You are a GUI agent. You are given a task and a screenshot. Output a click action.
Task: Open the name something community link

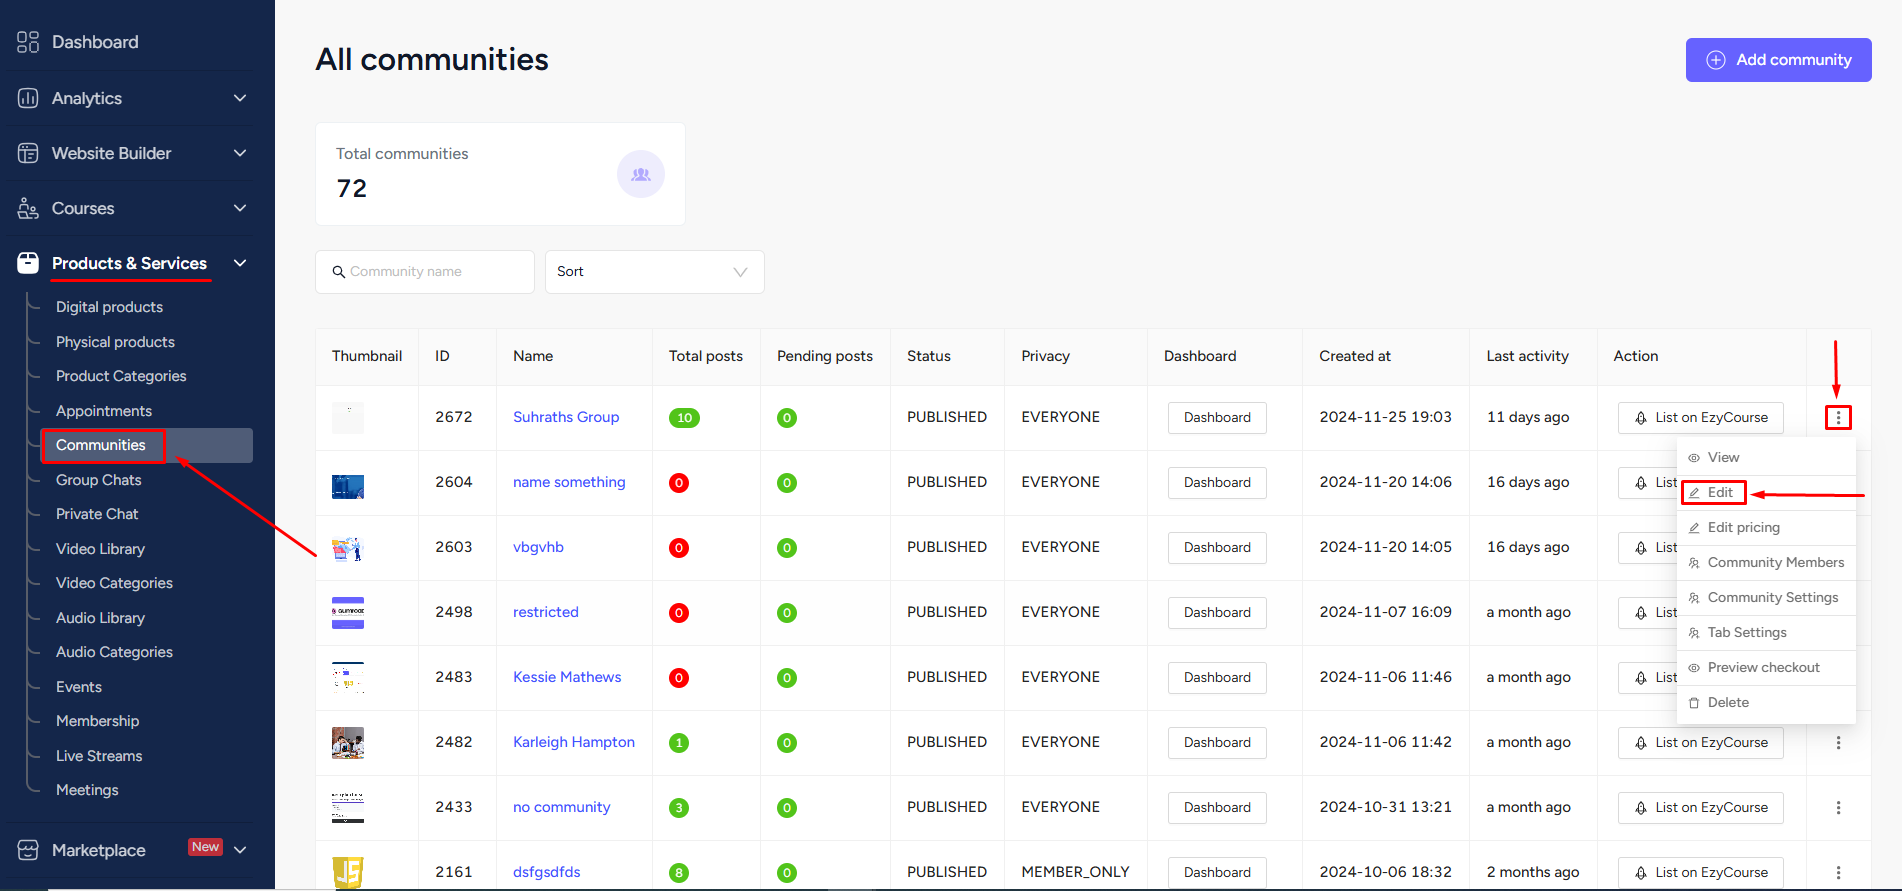[569, 482]
